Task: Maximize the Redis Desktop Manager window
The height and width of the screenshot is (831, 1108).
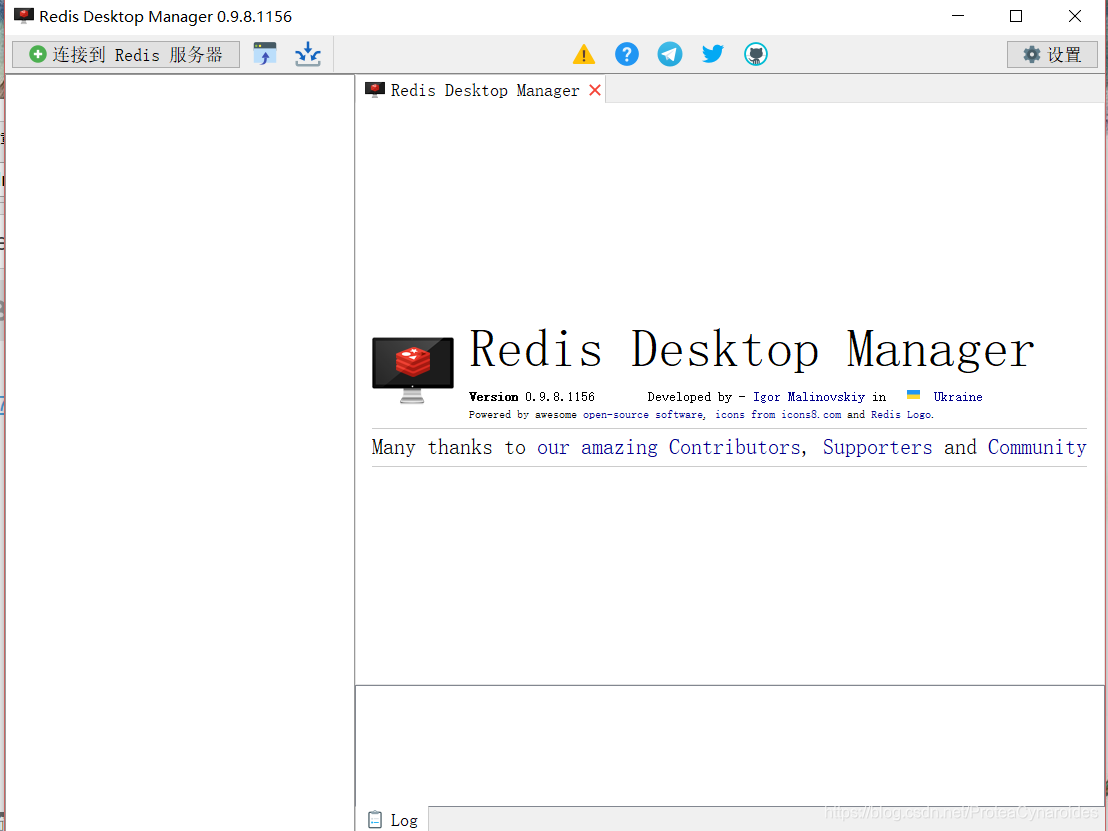Action: (x=1016, y=16)
